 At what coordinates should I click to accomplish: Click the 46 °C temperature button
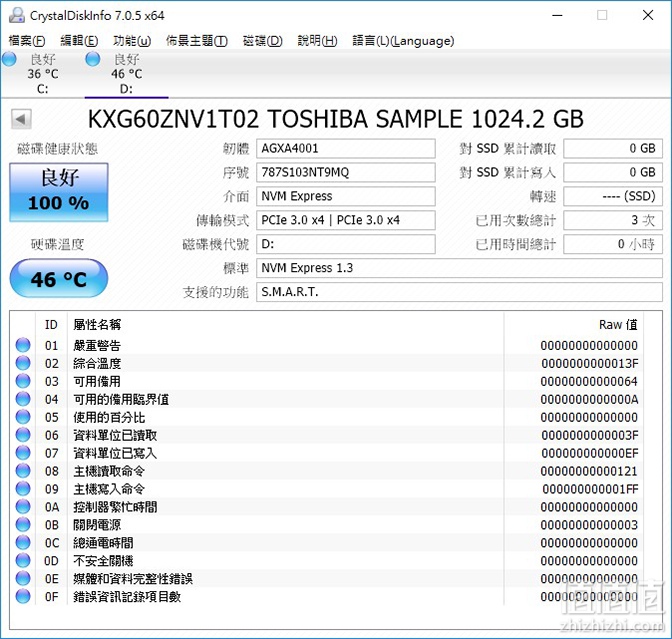pyautogui.click(x=59, y=279)
